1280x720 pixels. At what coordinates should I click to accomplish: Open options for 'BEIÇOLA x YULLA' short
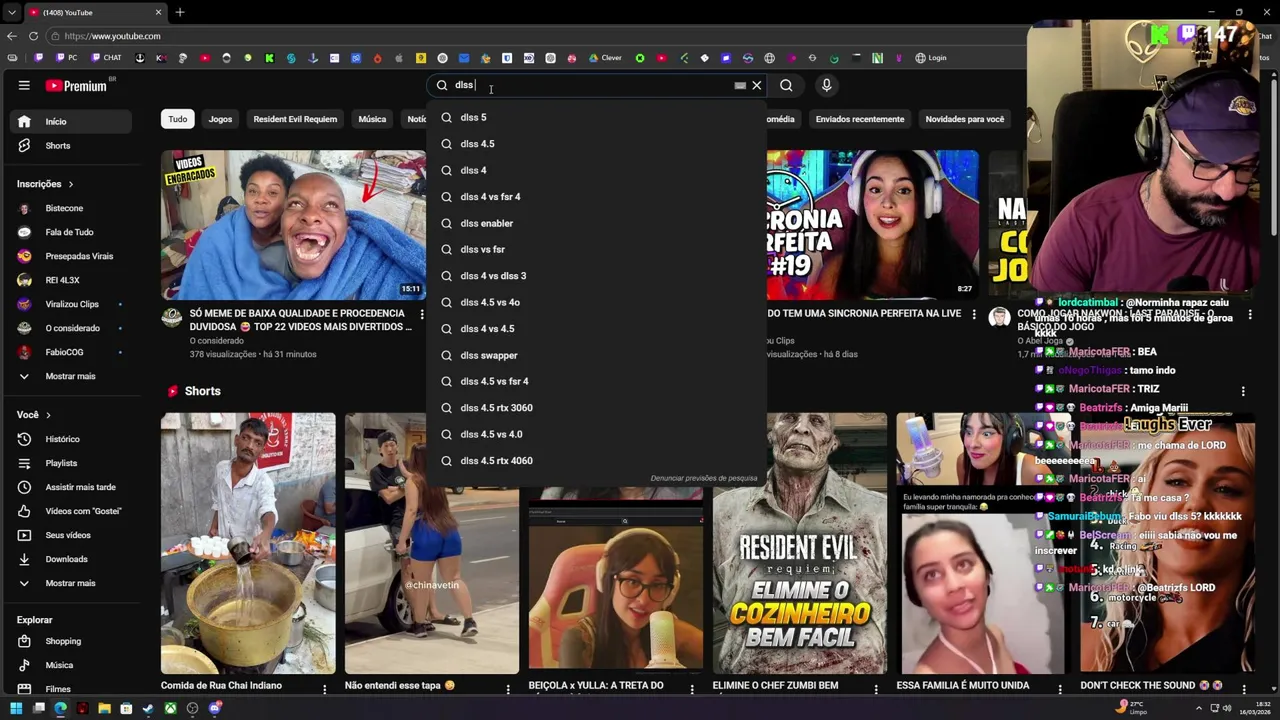coord(692,689)
